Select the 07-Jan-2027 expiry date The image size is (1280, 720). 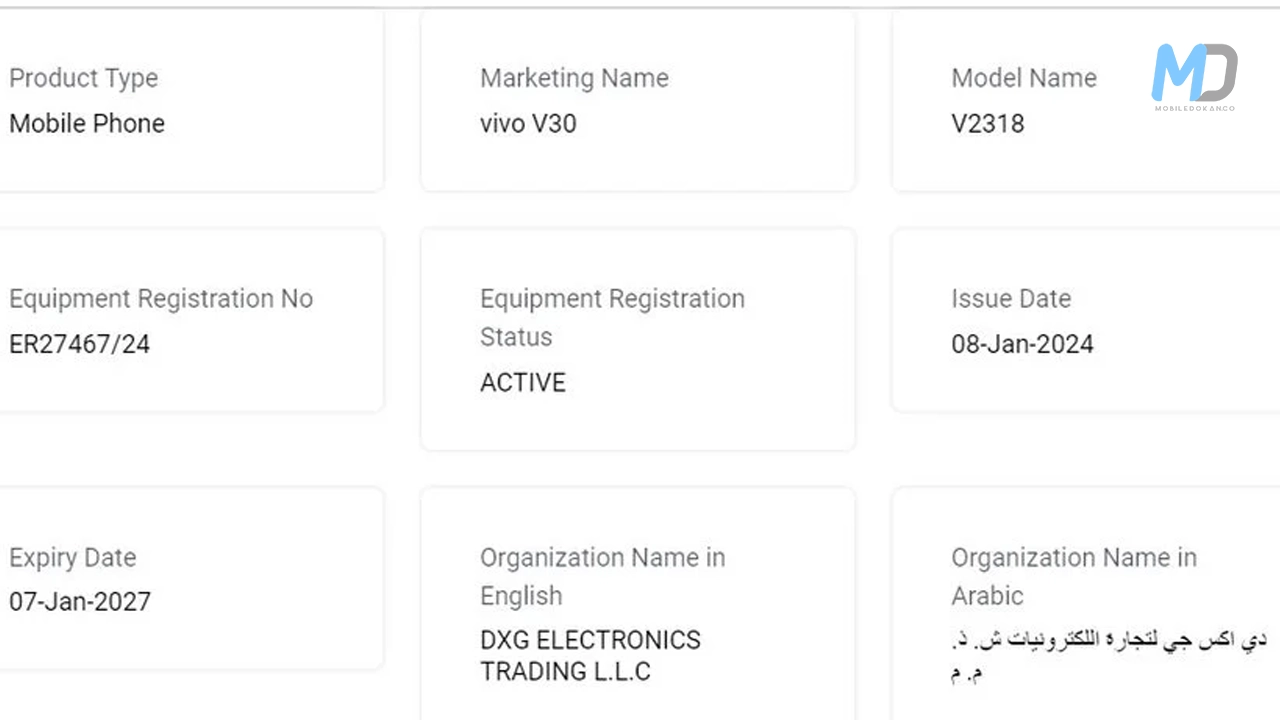[x=80, y=602]
